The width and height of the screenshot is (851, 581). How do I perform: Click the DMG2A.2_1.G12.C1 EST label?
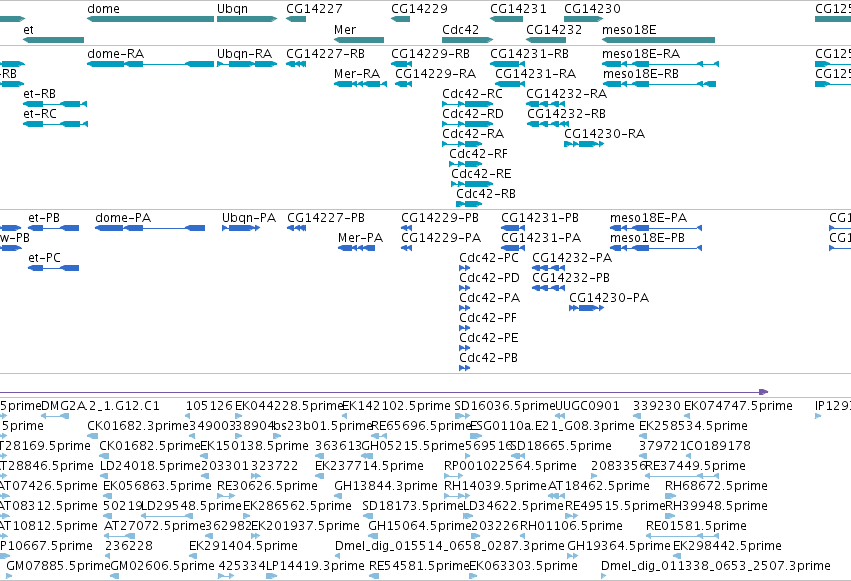pyautogui.click(x=100, y=406)
